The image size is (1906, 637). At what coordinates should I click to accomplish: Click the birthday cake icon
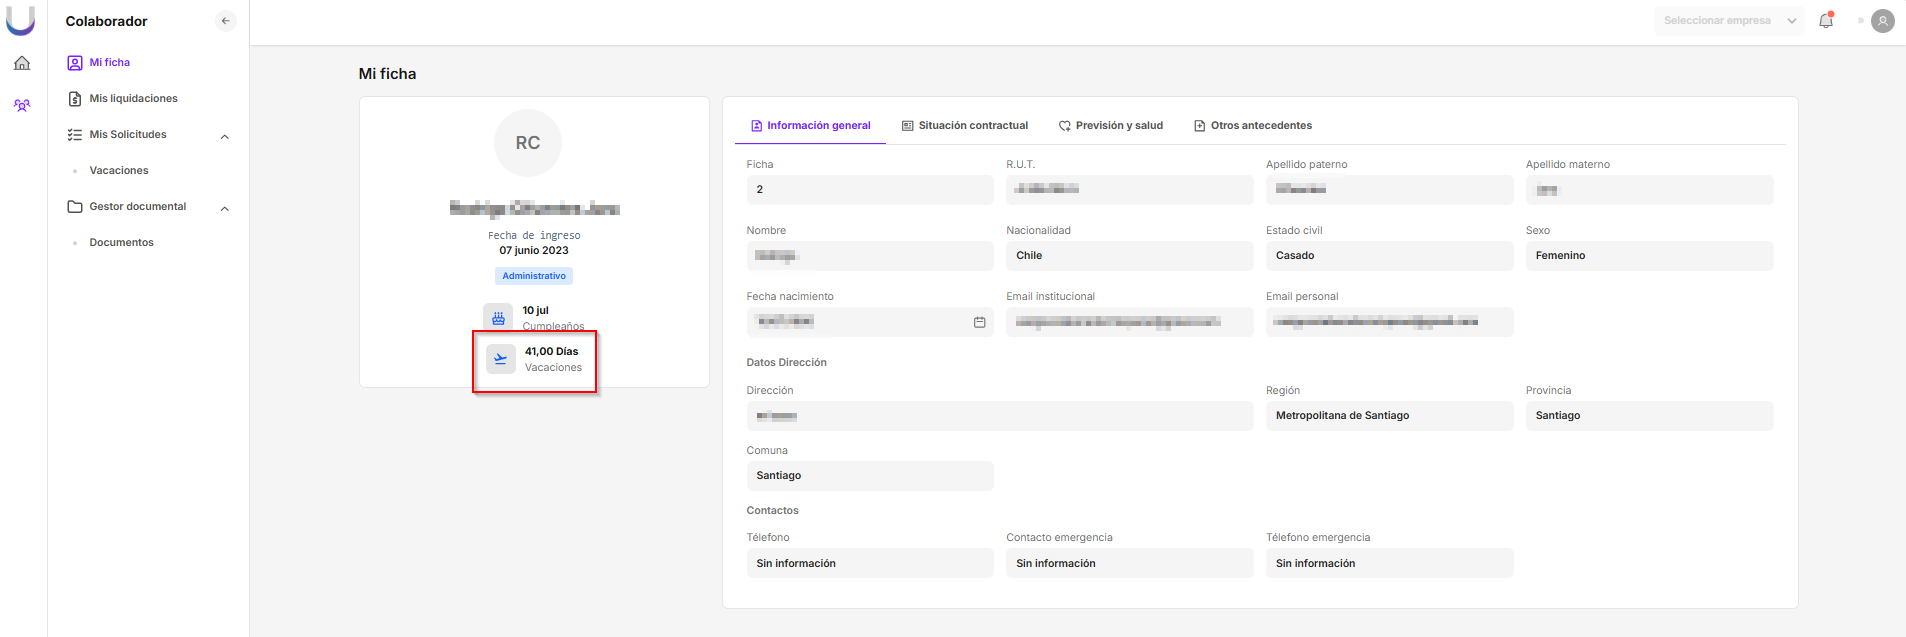click(498, 318)
